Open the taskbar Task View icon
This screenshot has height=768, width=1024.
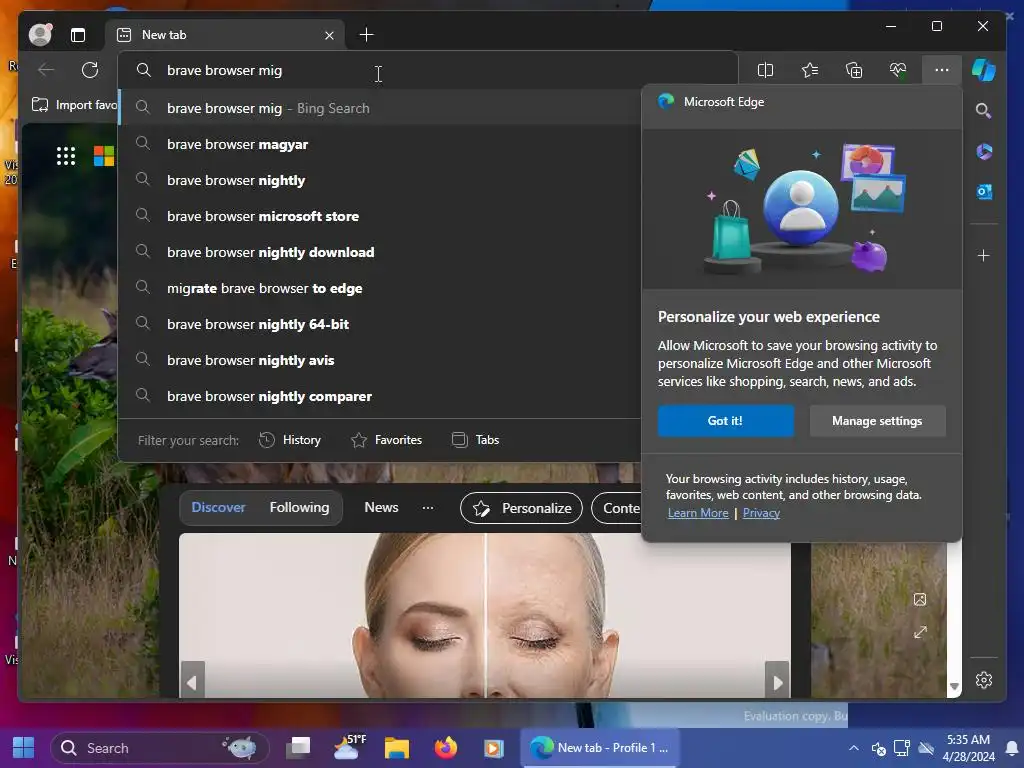pos(299,748)
